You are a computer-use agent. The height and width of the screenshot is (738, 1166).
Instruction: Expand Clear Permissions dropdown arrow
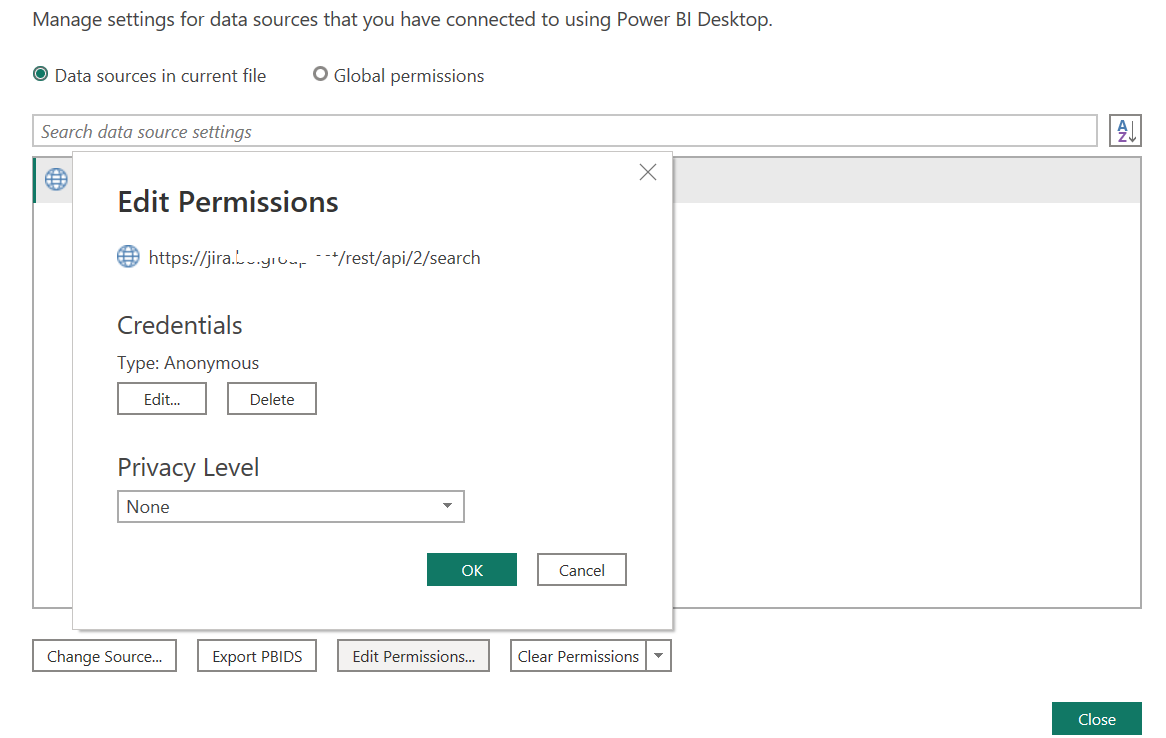[x=658, y=656]
